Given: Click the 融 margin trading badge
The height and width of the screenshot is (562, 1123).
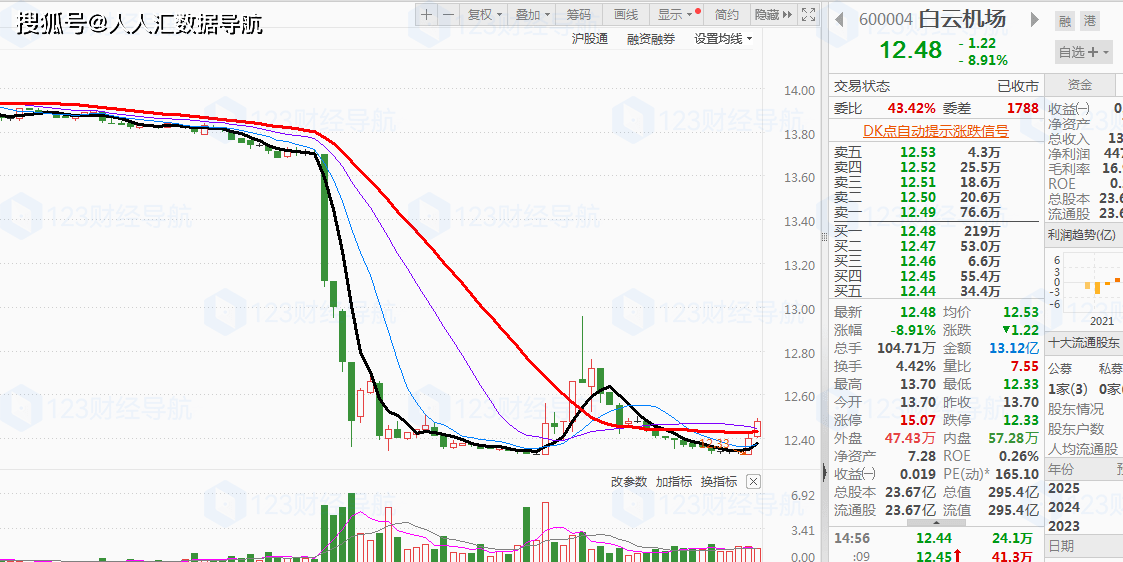Looking at the screenshot, I should tap(1064, 20).
